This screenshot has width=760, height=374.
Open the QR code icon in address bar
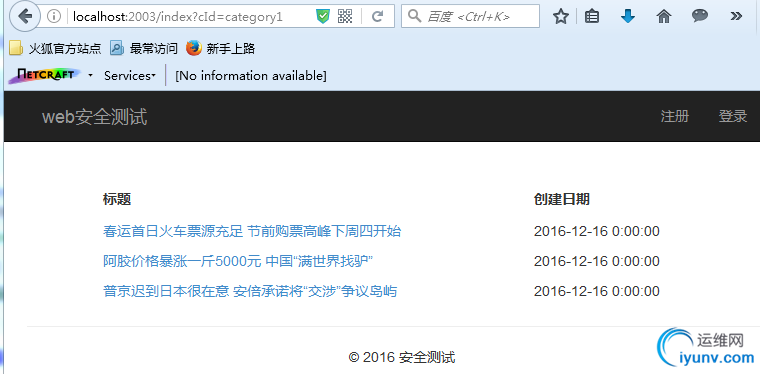[x=345, y=16]
